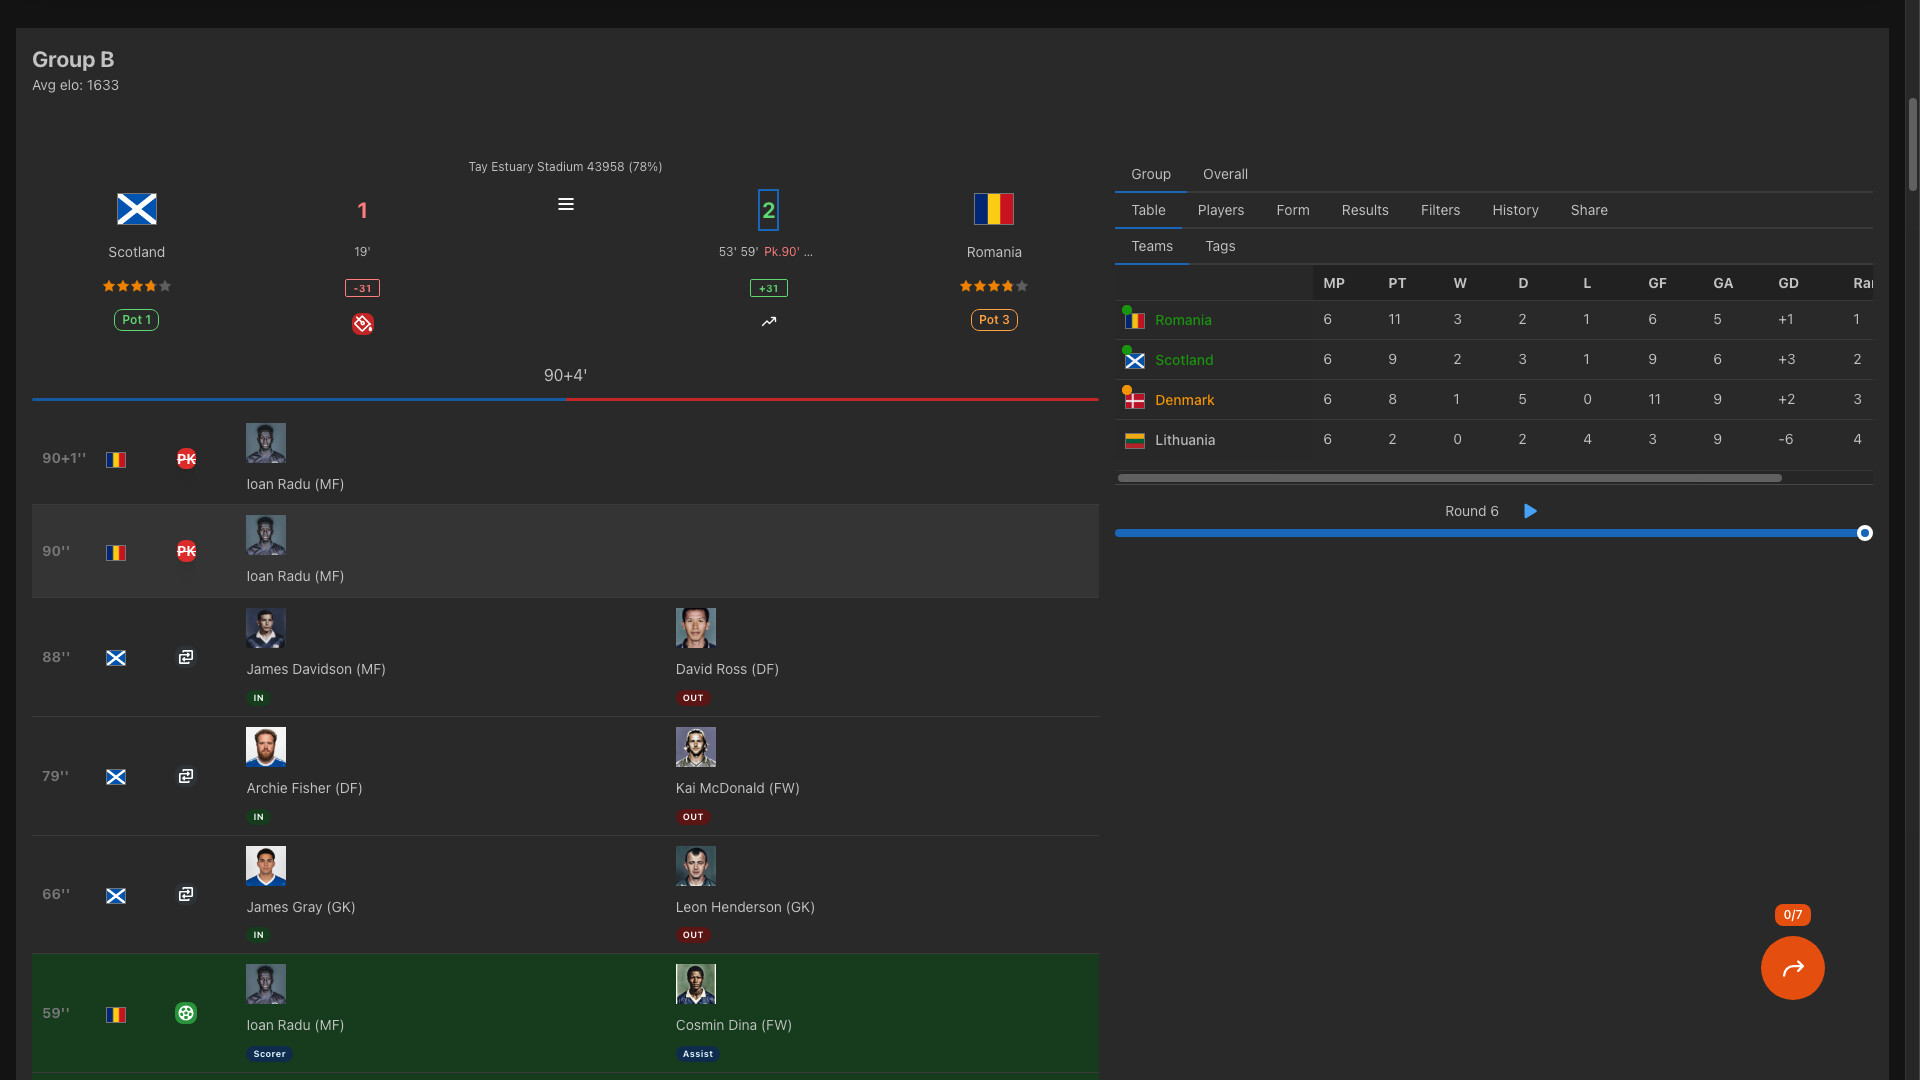Open the match details hamburger menu icon

[x=565, y=204]
